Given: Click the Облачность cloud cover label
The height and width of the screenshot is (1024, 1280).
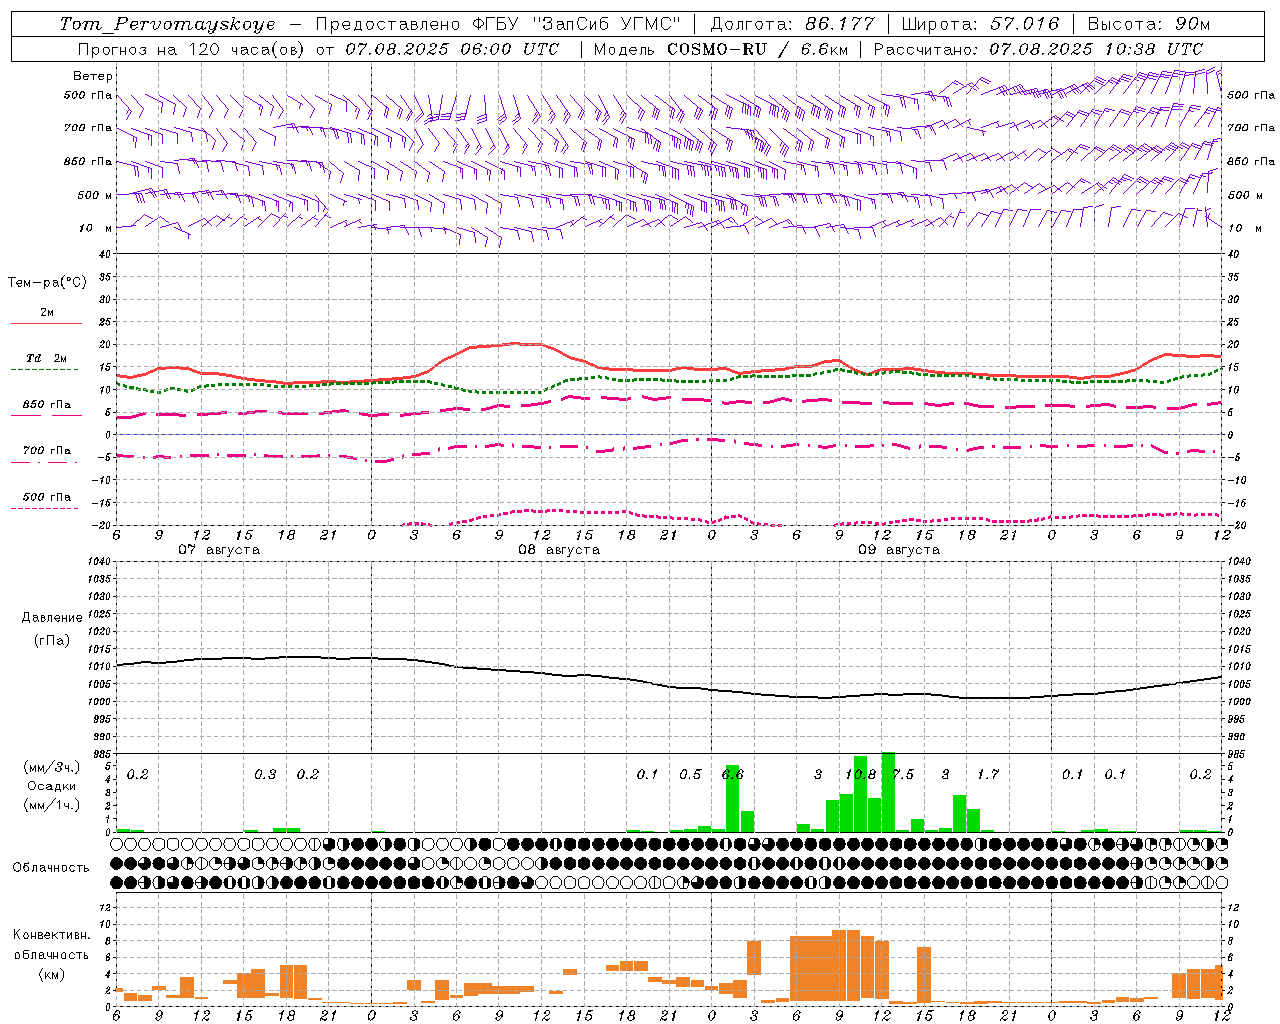Looking at the screenshot, I should 51,868.
